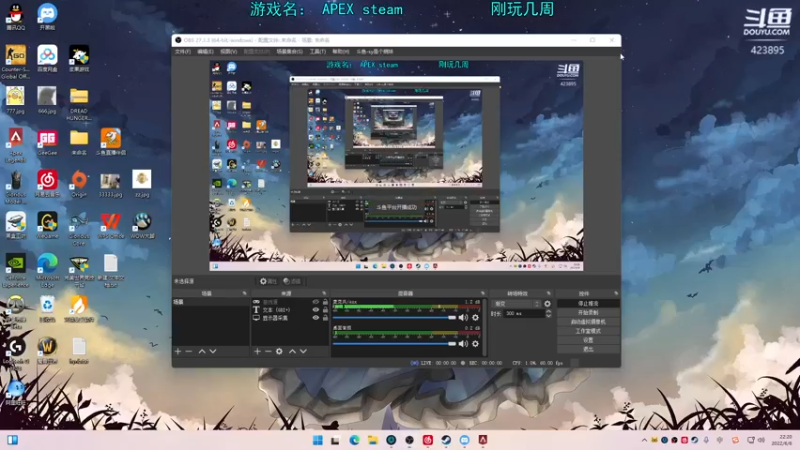Increase transition duration with the stepper
The image size is (800, 450).
548,311
